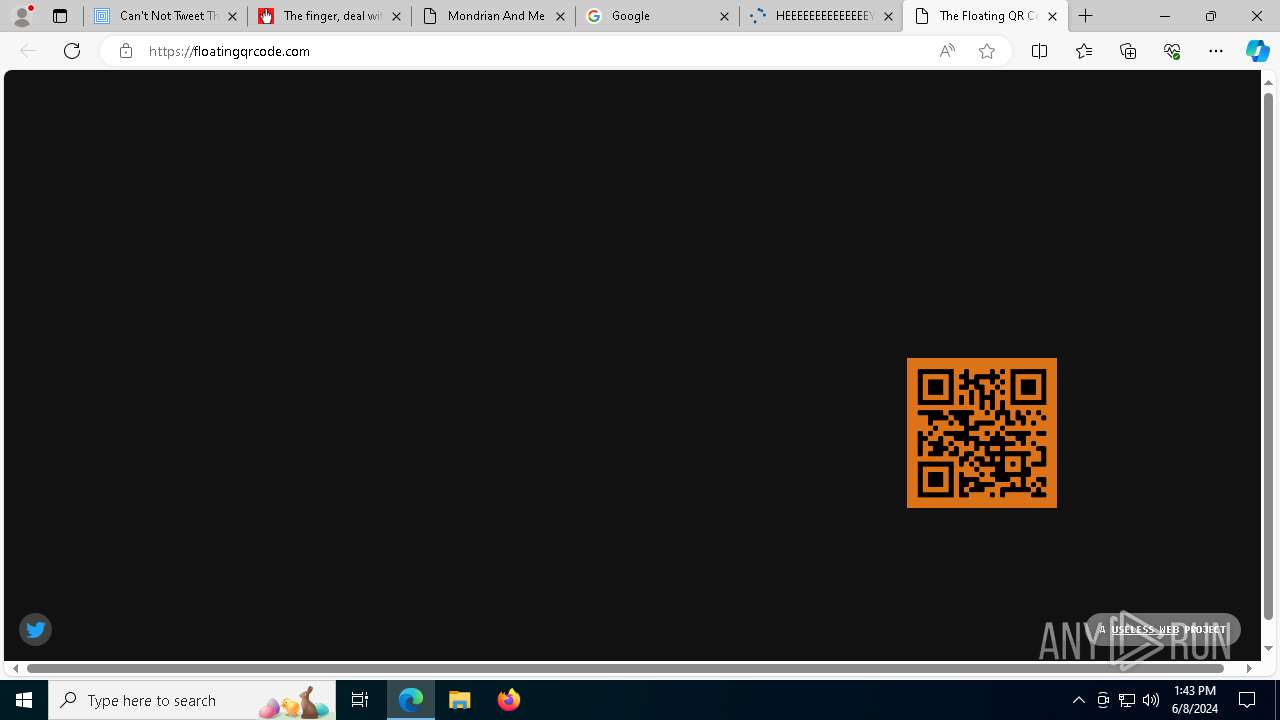Open the volume control tray icon
Screen dimensions: 1280x720
coord(1150,700)
